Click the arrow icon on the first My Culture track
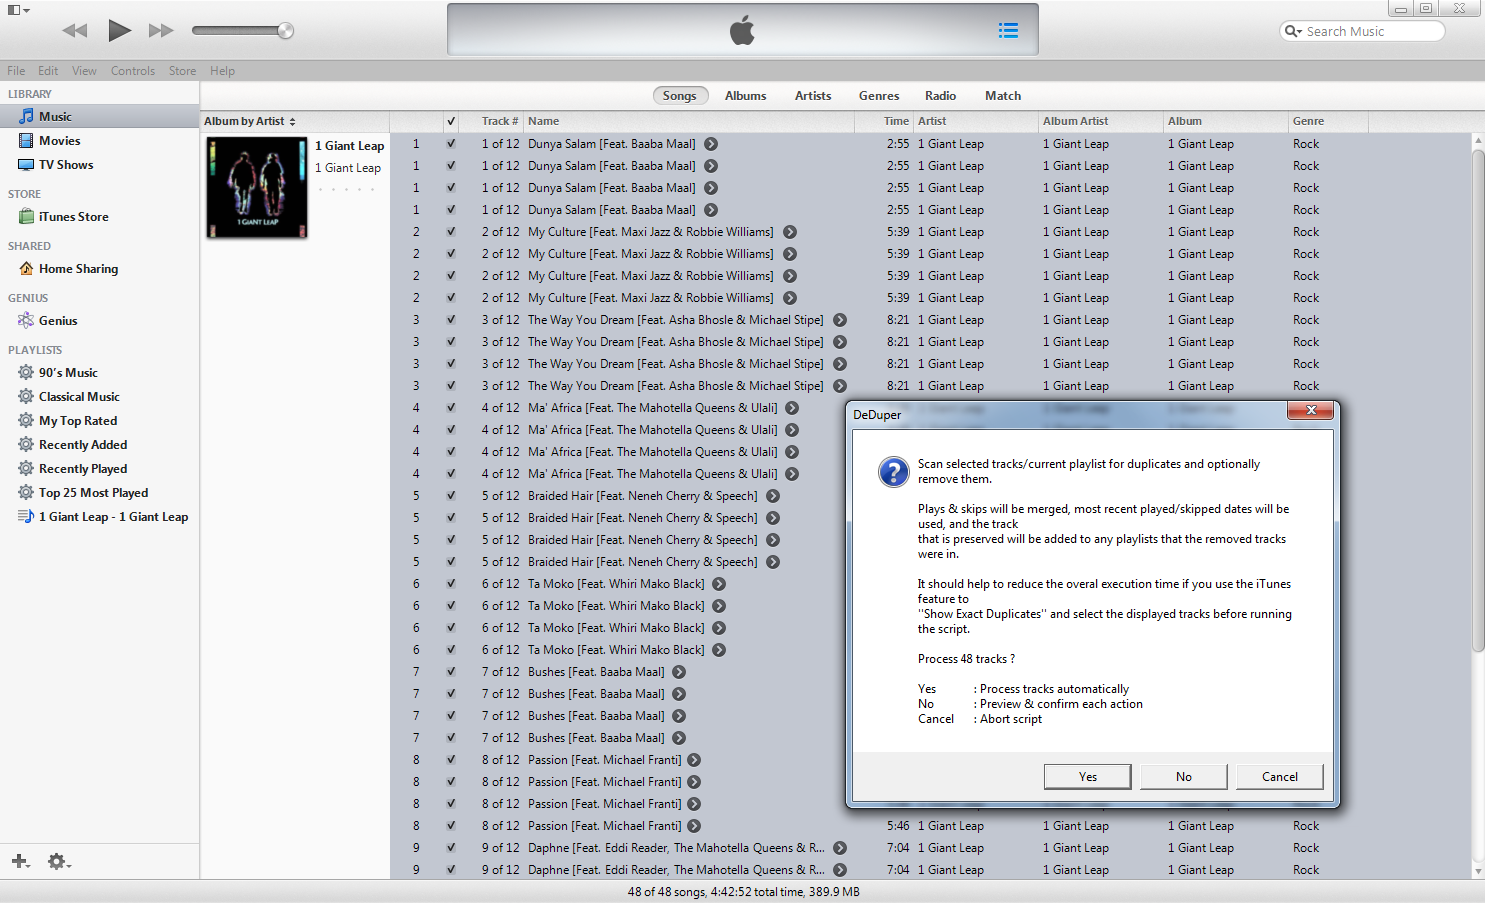1485x903 pixels. pyautogui.click(x=790, y=232)
